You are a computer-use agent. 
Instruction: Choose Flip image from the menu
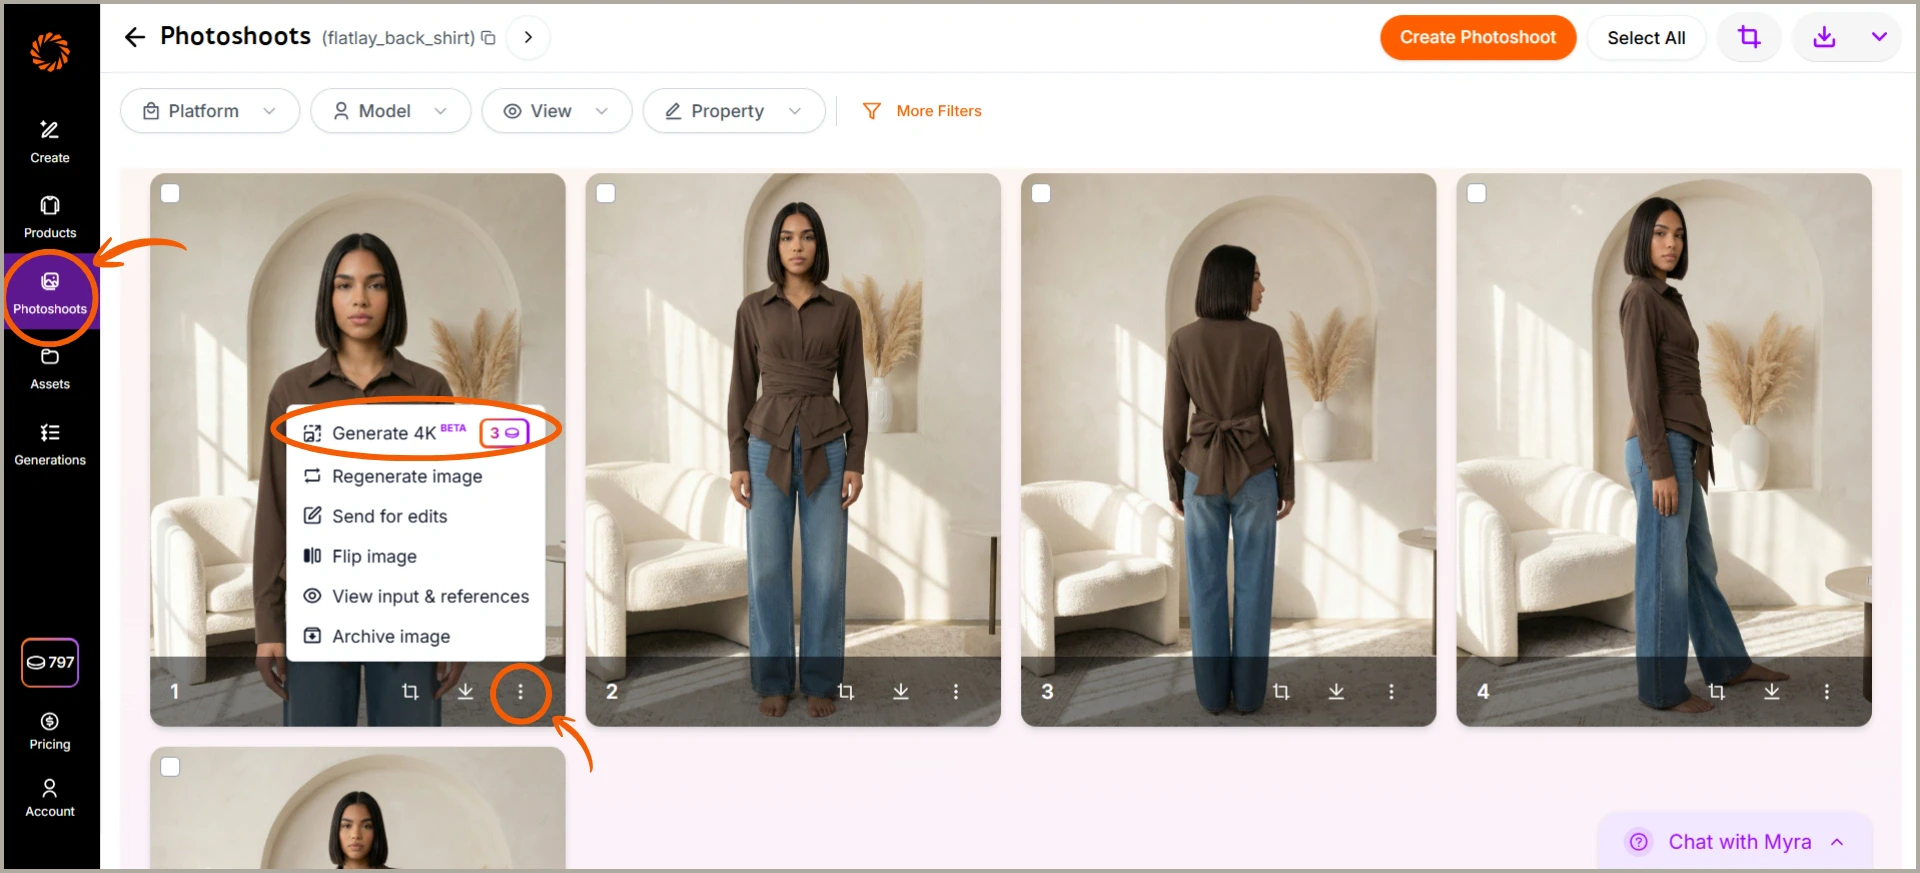pos(416,556)
